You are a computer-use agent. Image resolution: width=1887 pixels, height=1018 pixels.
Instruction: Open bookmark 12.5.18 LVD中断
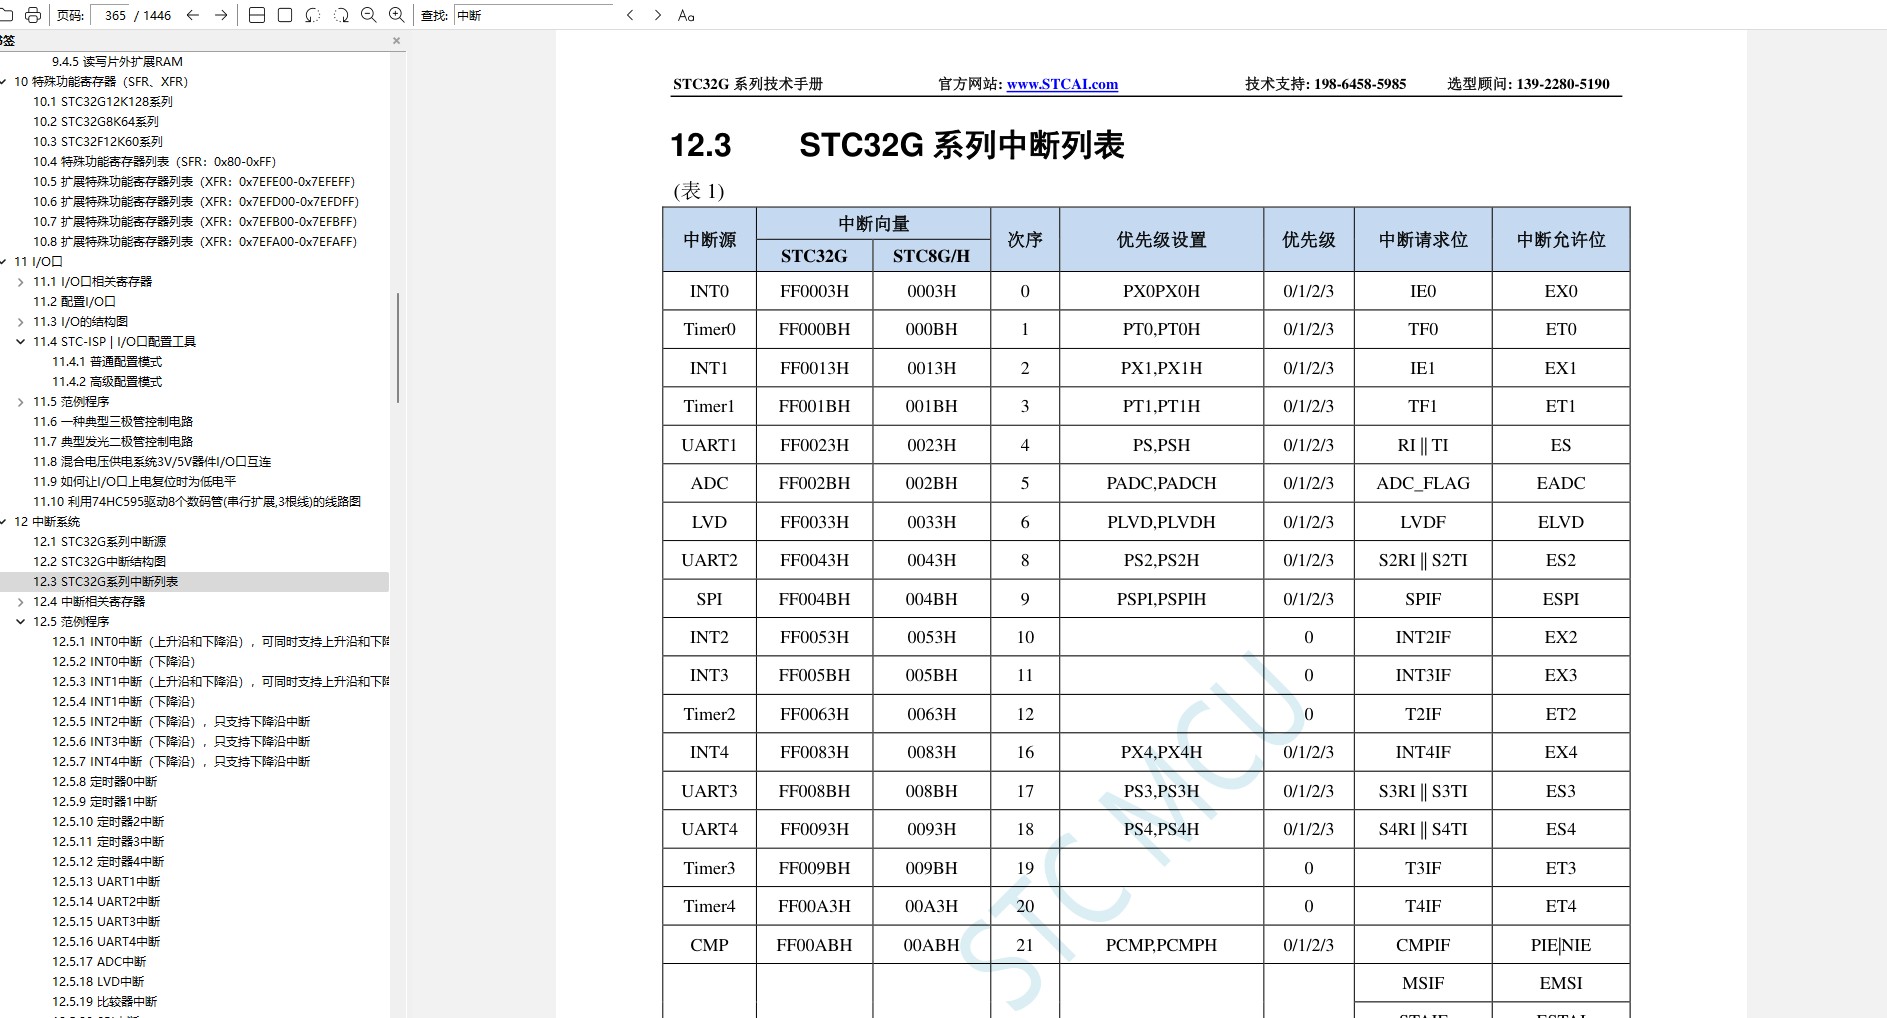[98, 982]
